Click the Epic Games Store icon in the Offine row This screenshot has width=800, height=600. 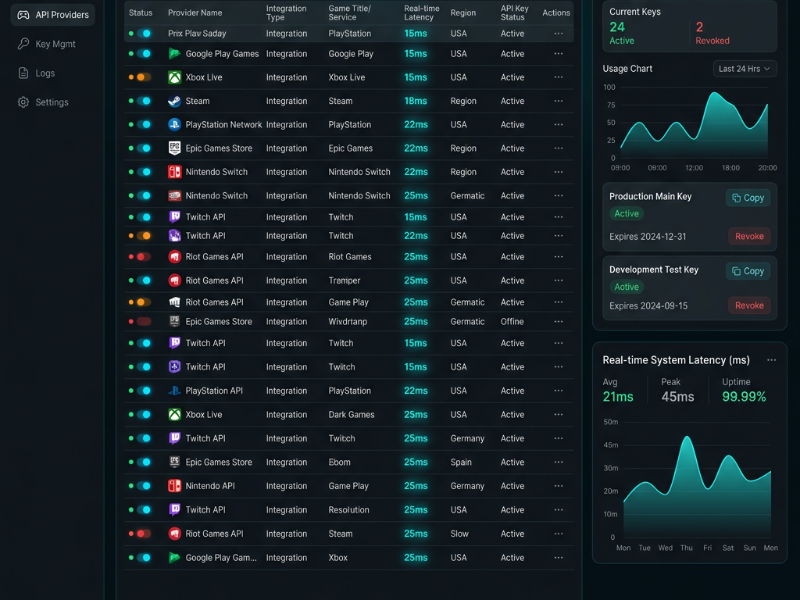point(174,321)
